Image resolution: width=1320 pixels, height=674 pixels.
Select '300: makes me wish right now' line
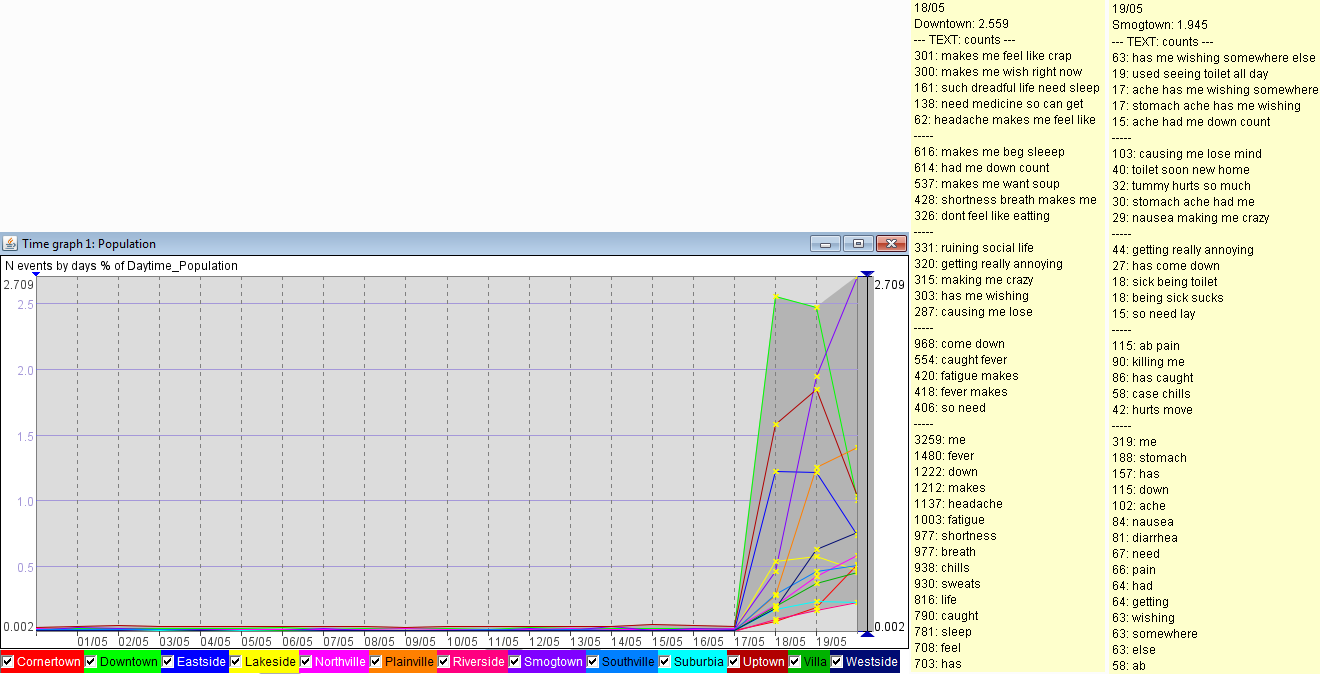(998, 72)
